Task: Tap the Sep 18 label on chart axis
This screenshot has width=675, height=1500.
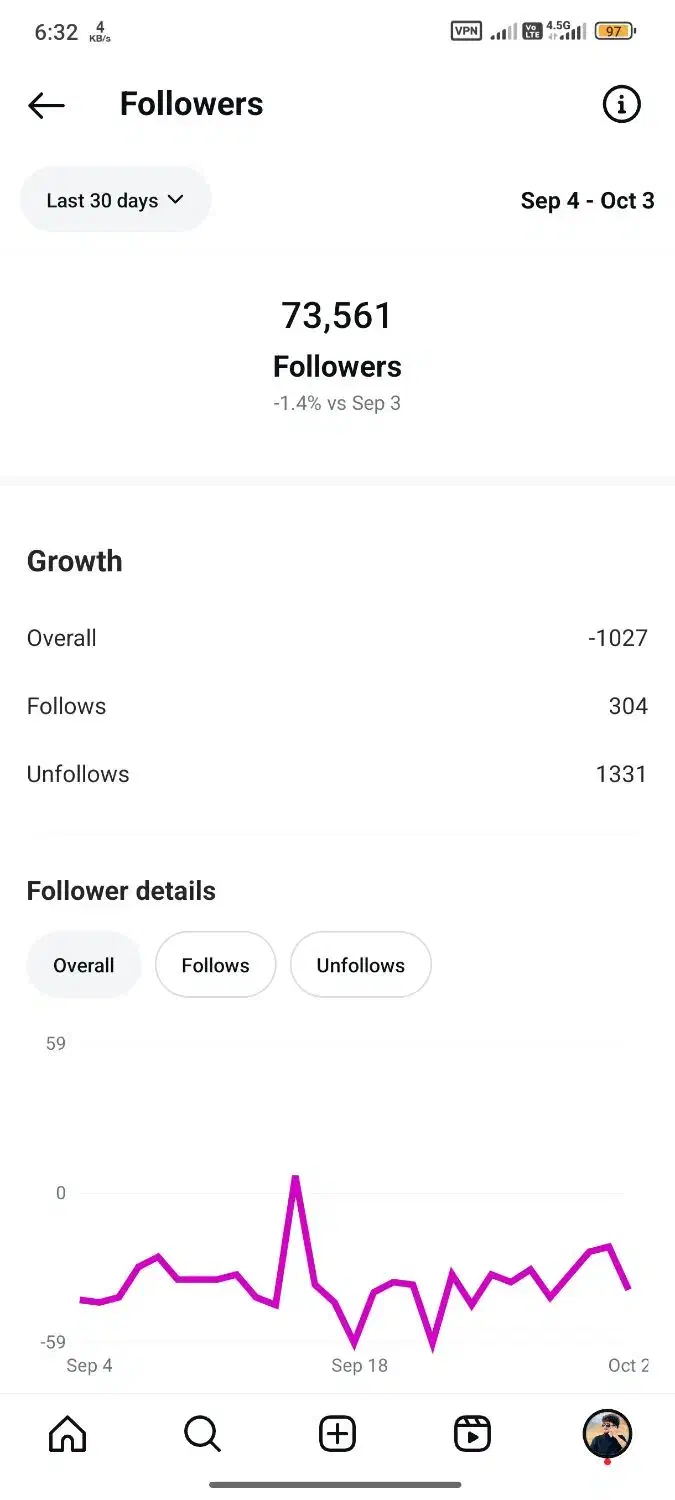Action: (359, 1365)
